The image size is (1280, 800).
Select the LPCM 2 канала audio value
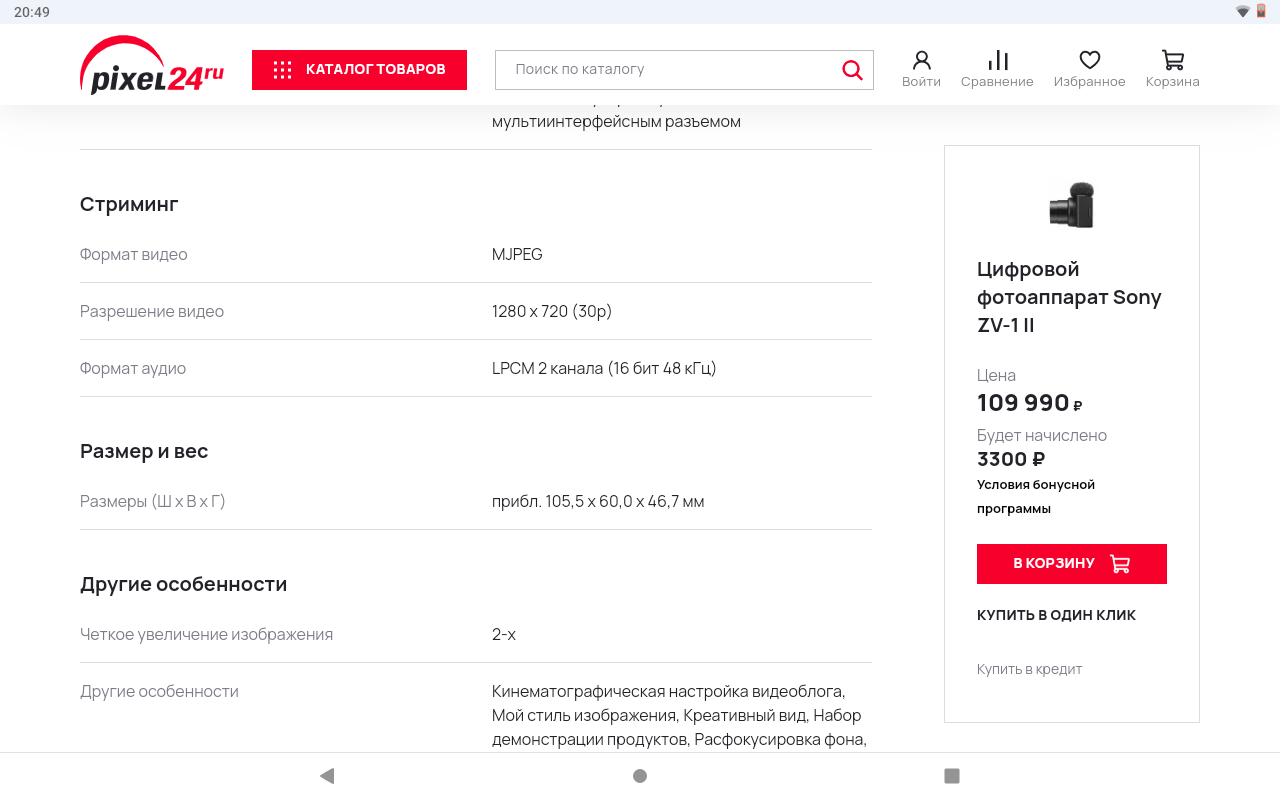(604, 368)
